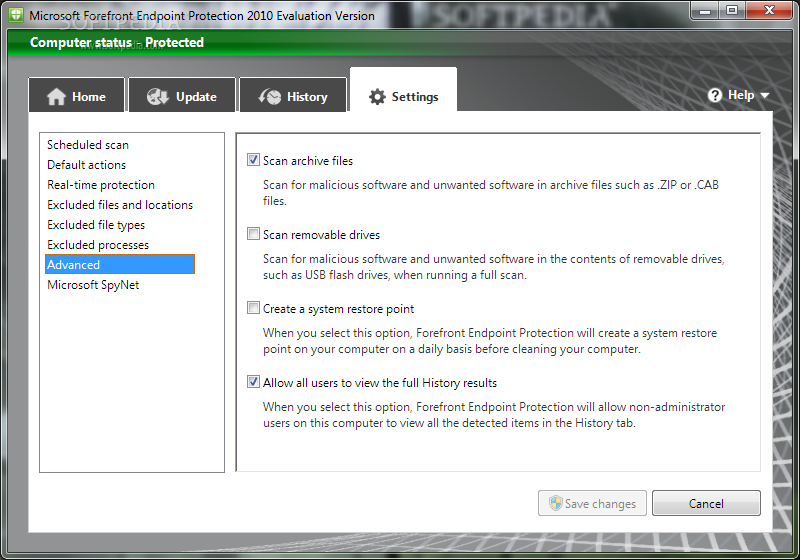Enable Create a system restore point

tap(253, 308)
